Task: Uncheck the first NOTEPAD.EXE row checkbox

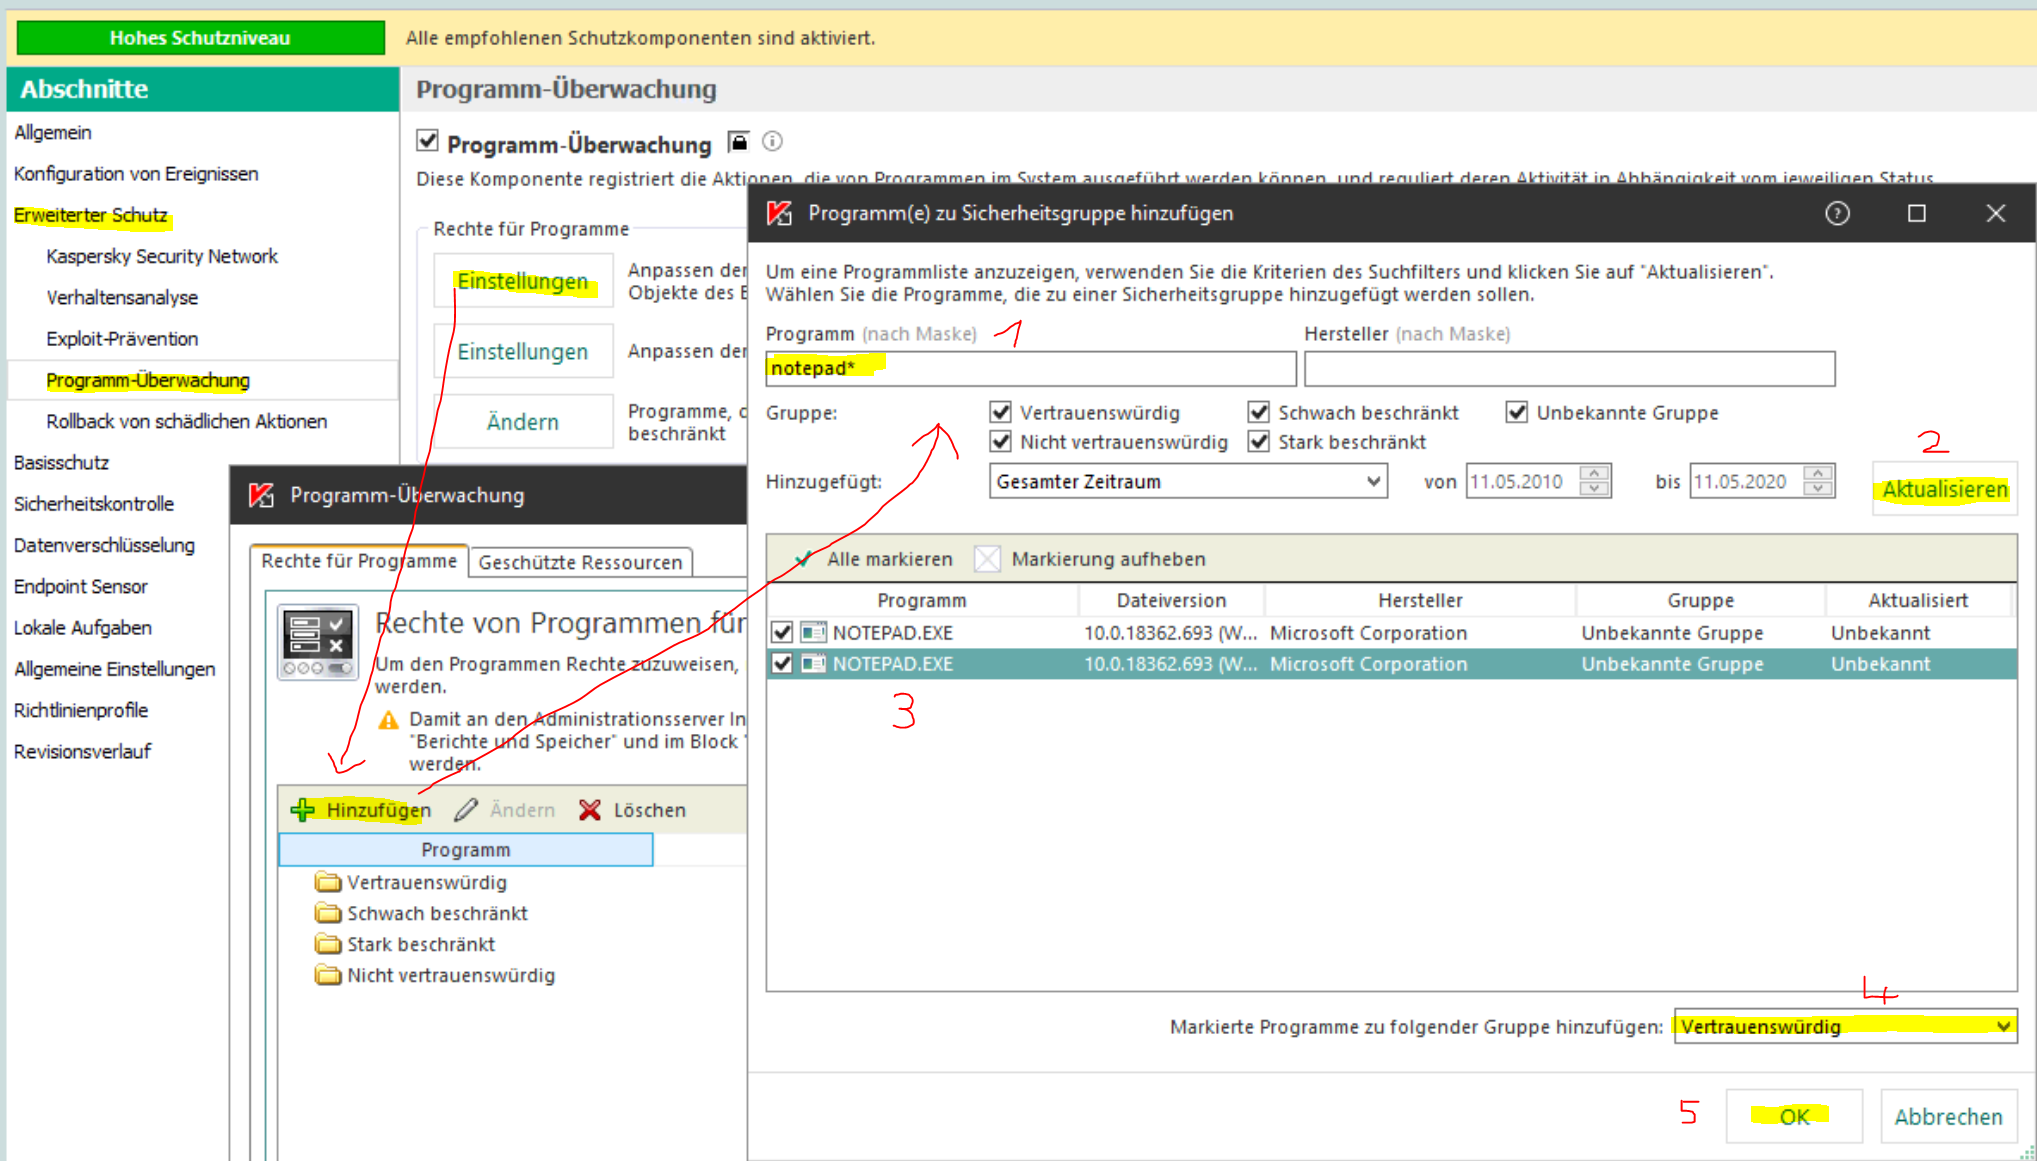Action: pos(782,632)
